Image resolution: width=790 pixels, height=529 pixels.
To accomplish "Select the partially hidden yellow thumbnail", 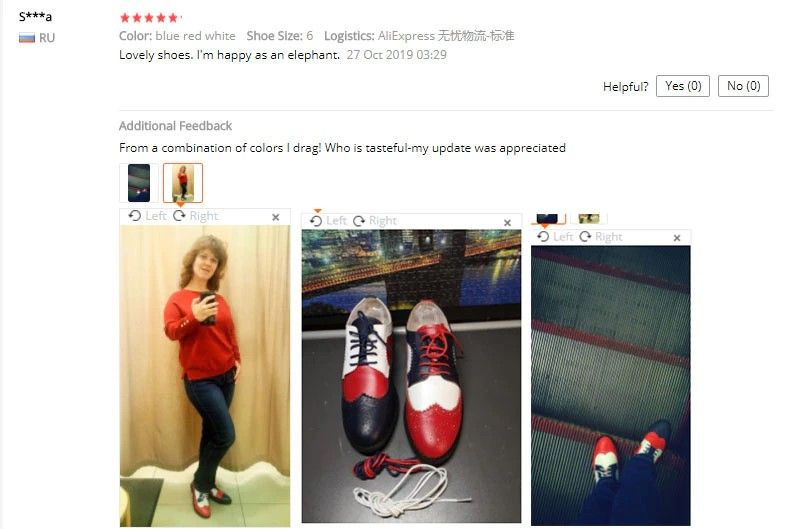I will coord(589,219).
